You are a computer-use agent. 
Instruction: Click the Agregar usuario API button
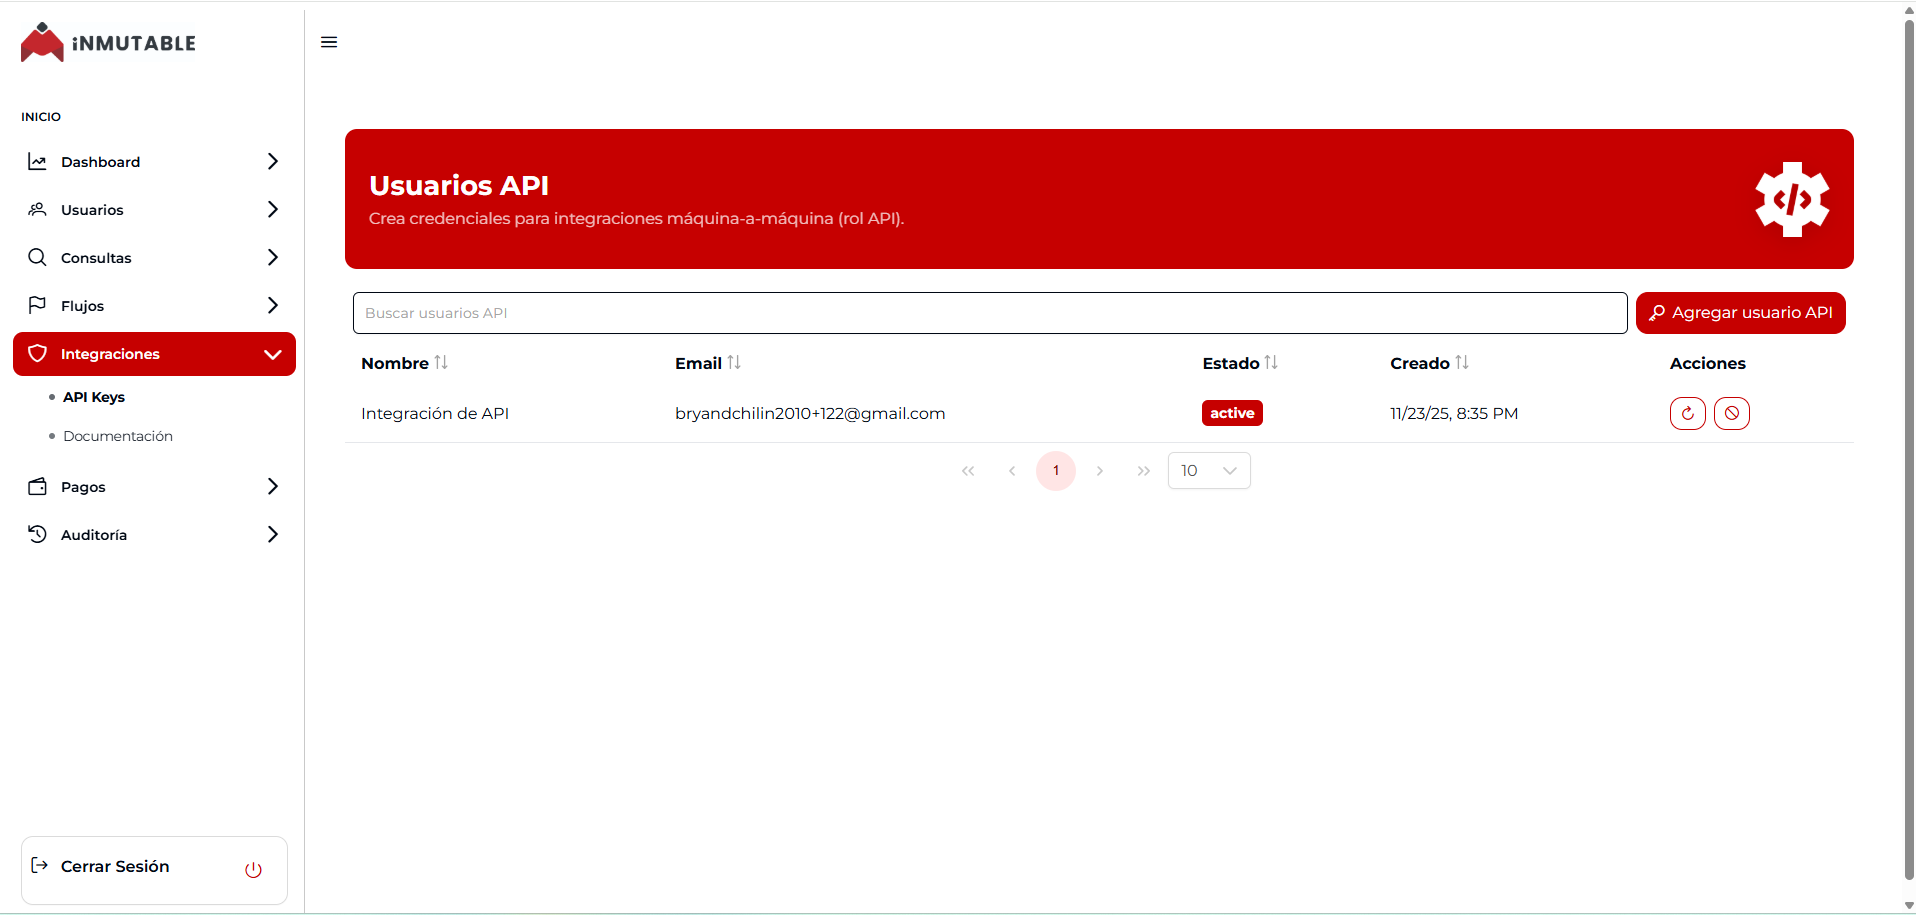[1740, 312]
